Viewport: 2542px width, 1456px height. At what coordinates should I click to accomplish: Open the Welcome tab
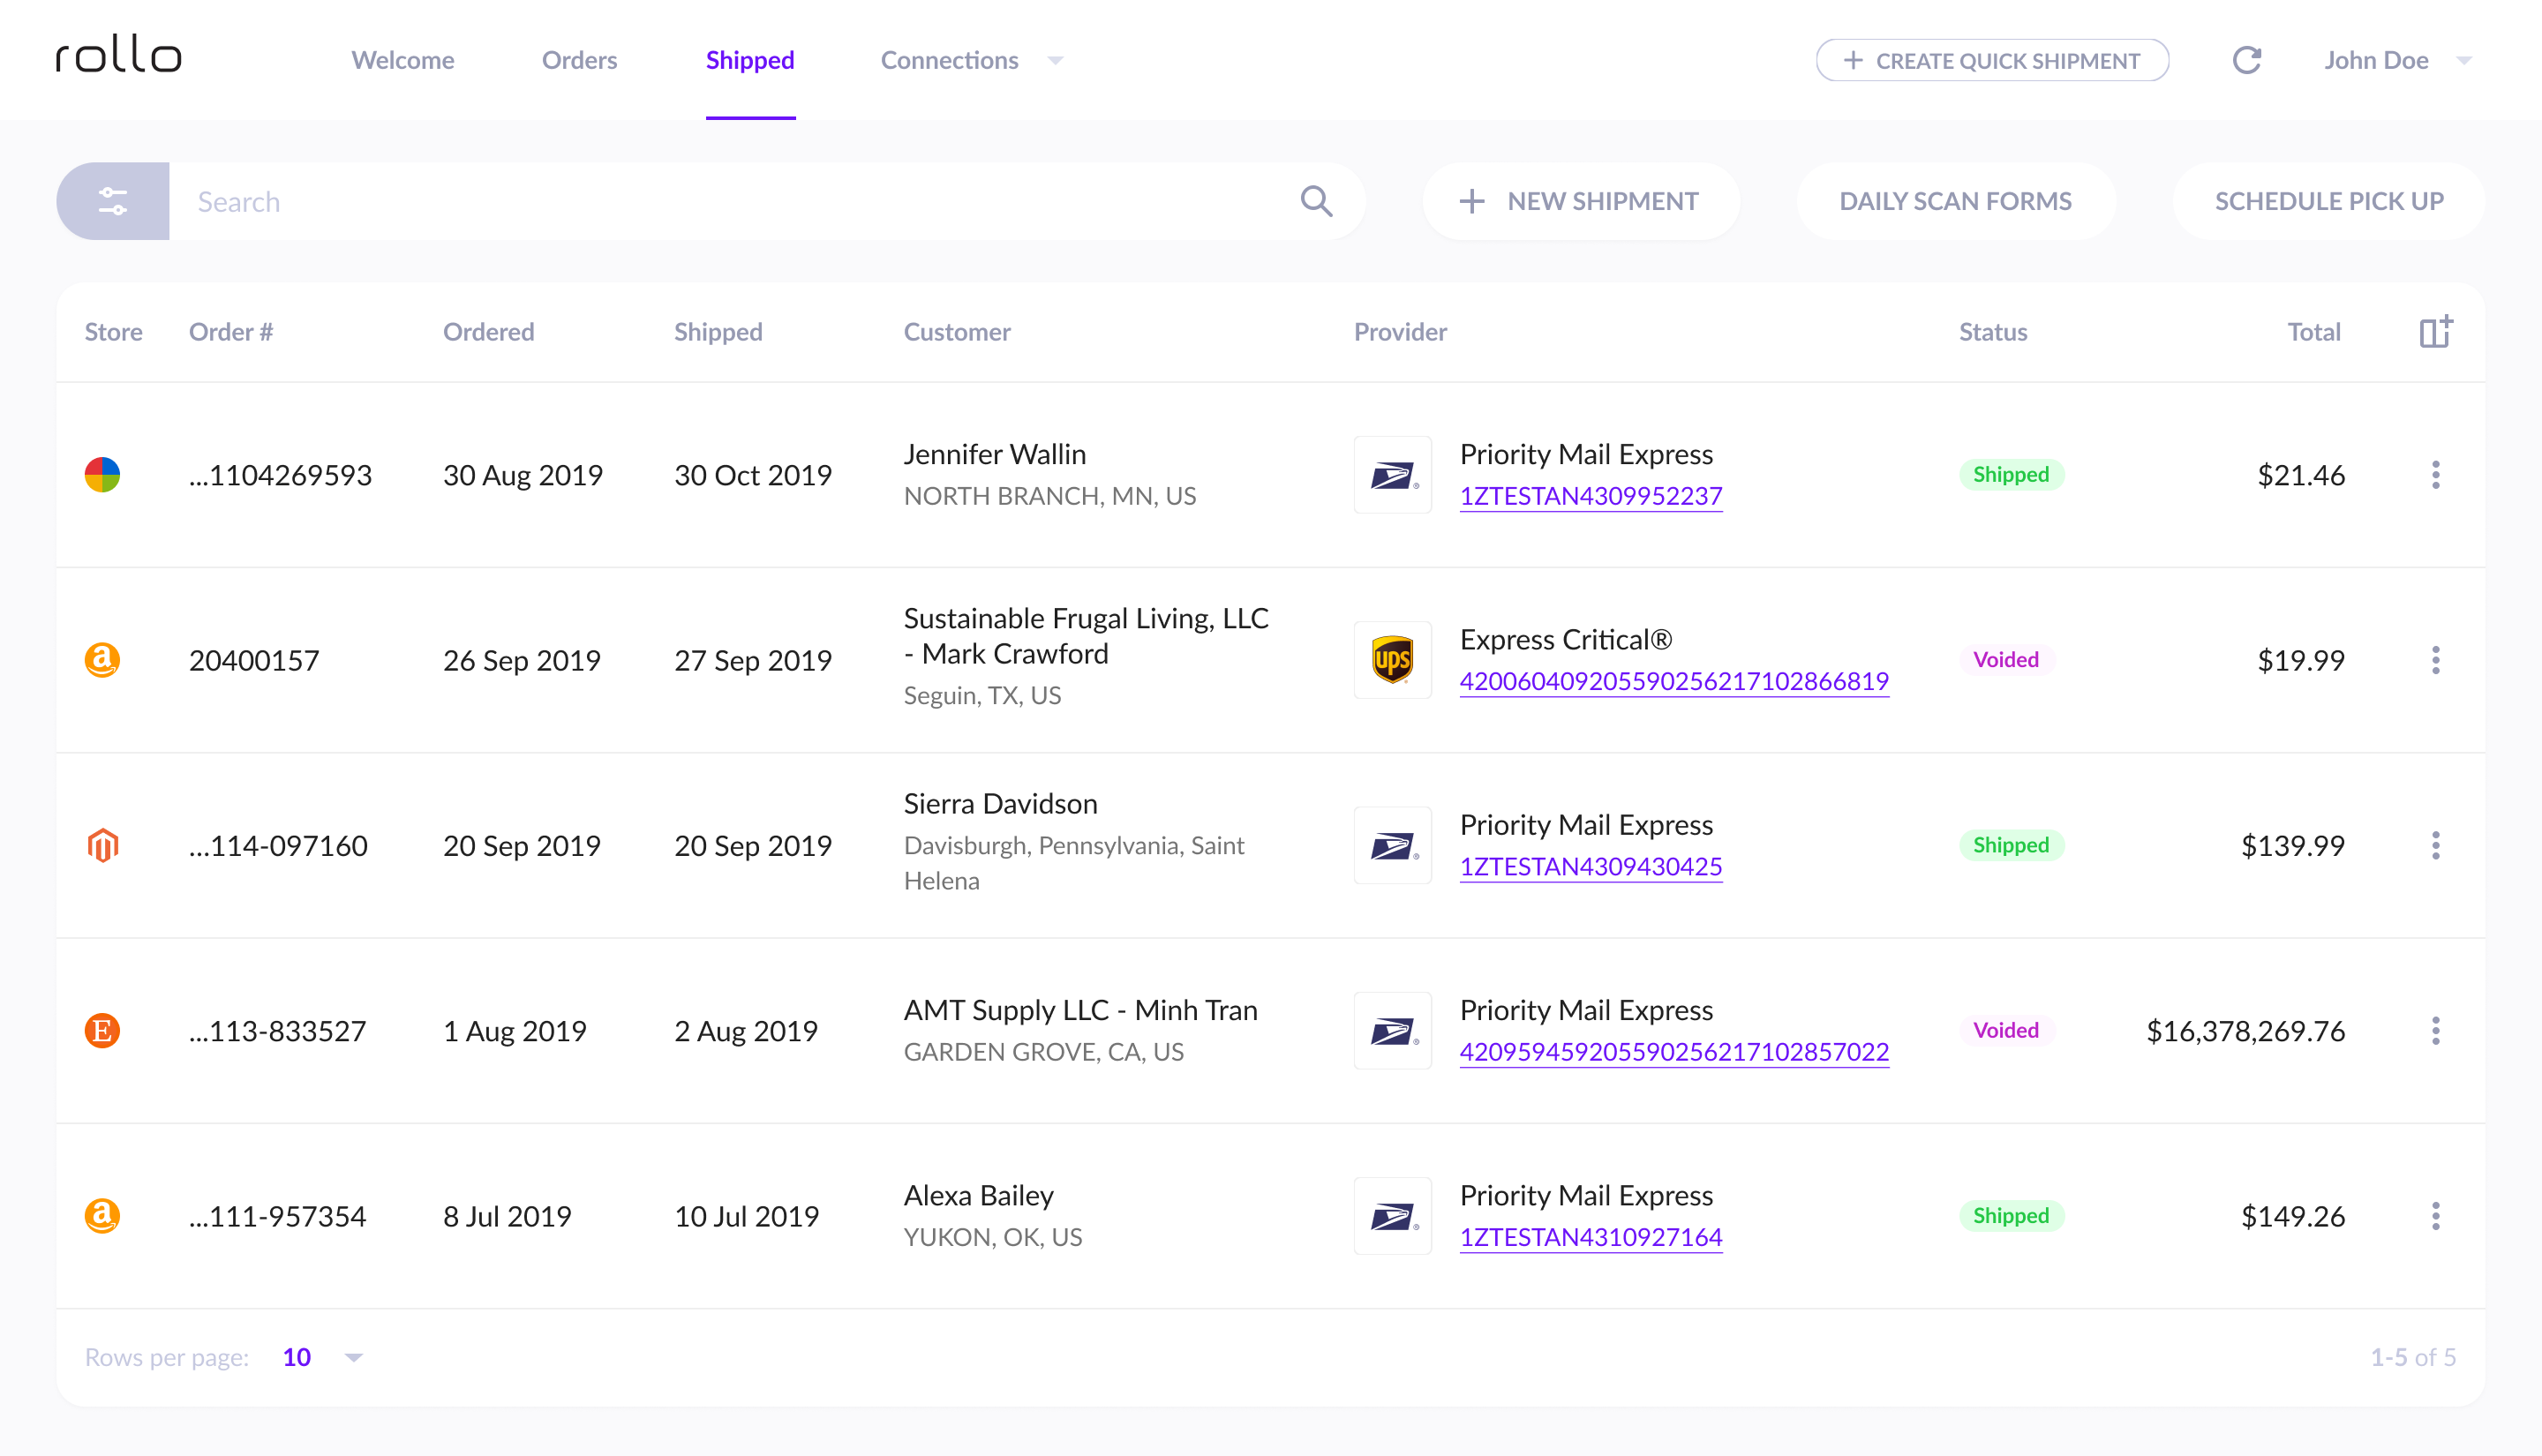tap(403, 60)
